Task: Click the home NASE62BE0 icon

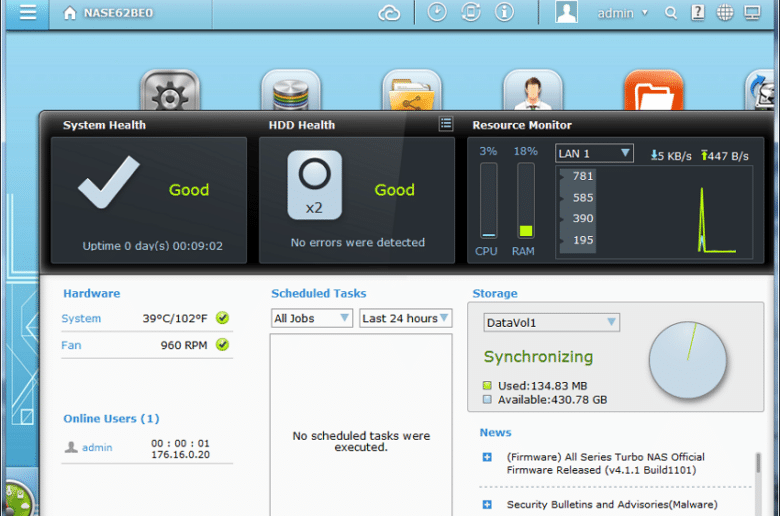Action: (70, 13)
